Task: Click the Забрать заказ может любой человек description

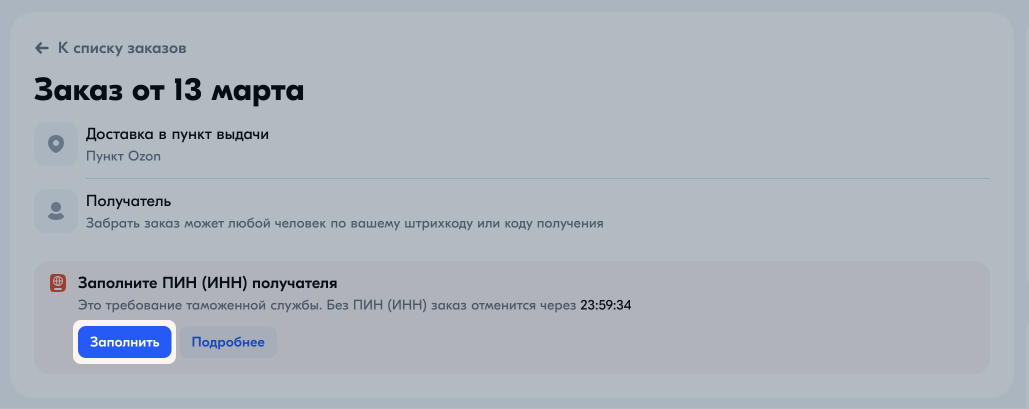Action: [345, 224]
